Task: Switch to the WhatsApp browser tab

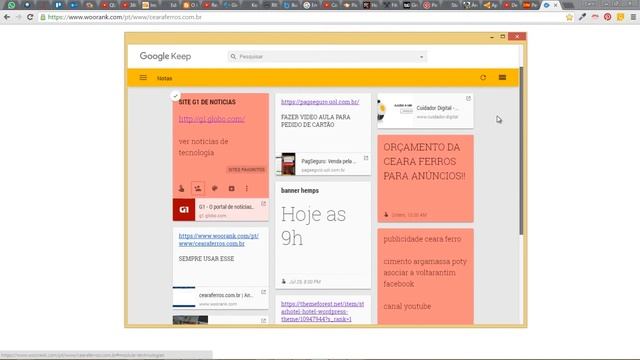Action: (x=11, y=5)
